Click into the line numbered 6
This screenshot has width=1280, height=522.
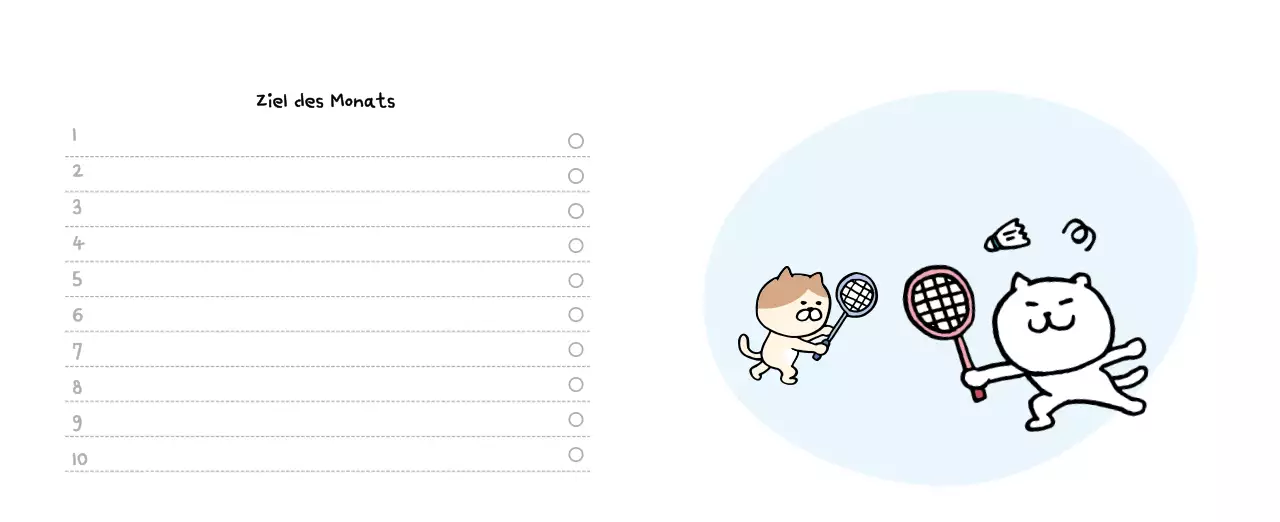pos(320,316)
